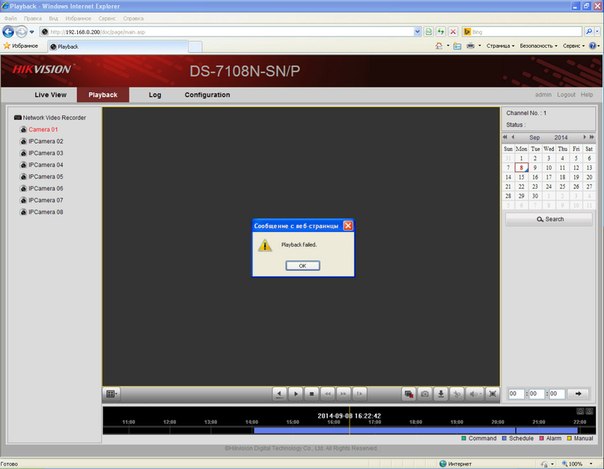Click the yellow playhead marker on timeline
The image size is (604, 469).
(349, 420)
